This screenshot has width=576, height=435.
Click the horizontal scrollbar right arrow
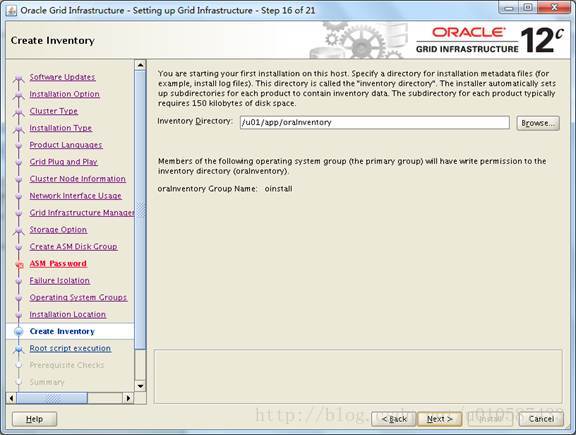[128, 398]
